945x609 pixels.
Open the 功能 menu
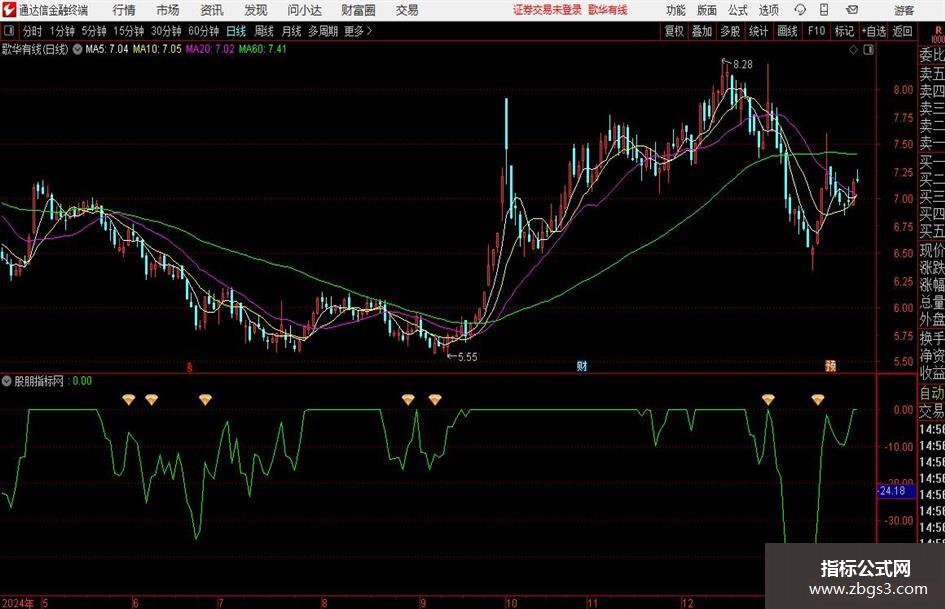676,10
